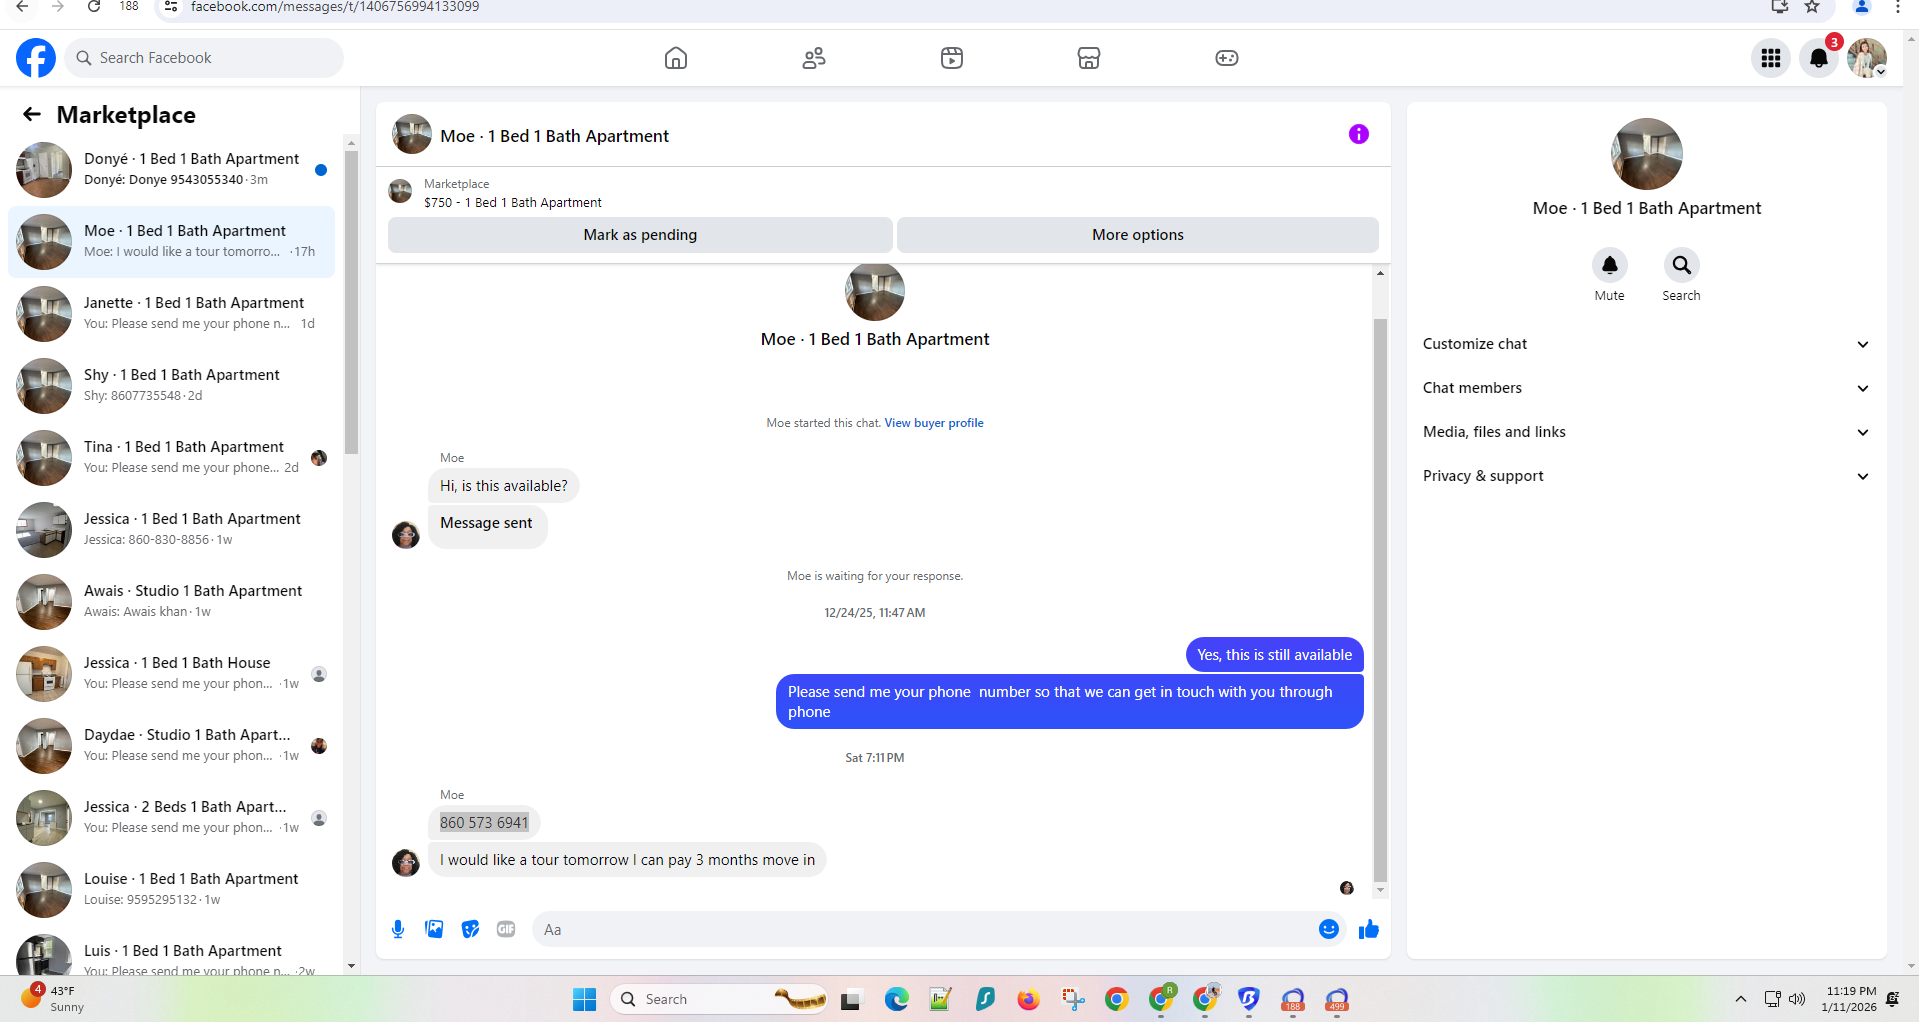The image size is (1919, 1022).
Task: Click More options button
Action: click(x=1138, y=235)
